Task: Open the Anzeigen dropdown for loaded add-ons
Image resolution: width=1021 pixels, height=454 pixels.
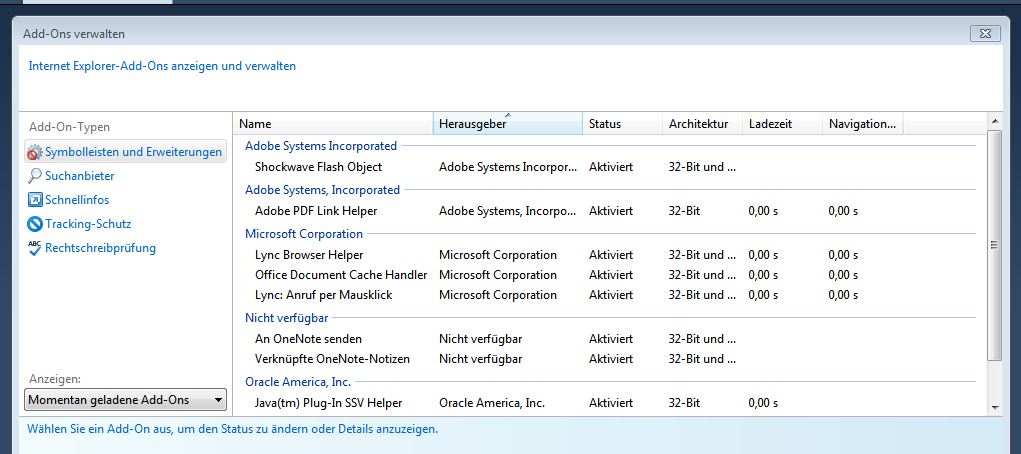Action: click(x=126, y=400)
